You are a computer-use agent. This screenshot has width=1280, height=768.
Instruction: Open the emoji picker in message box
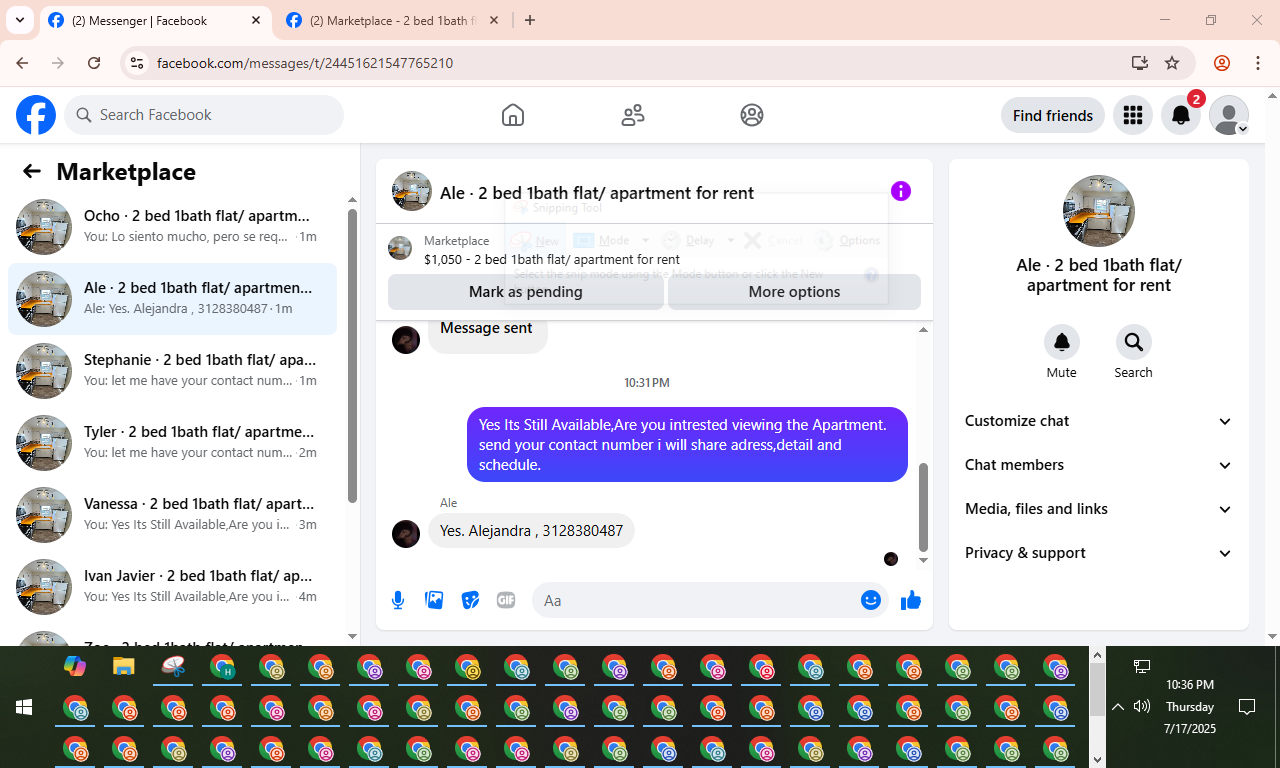(871, 600)
